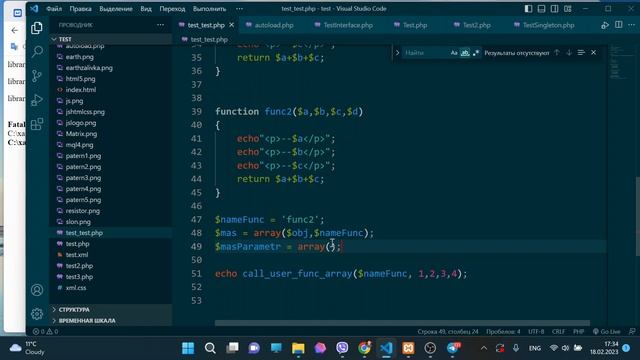
Task: Switch to the autoload.php tab
Action: pos(273,25)
